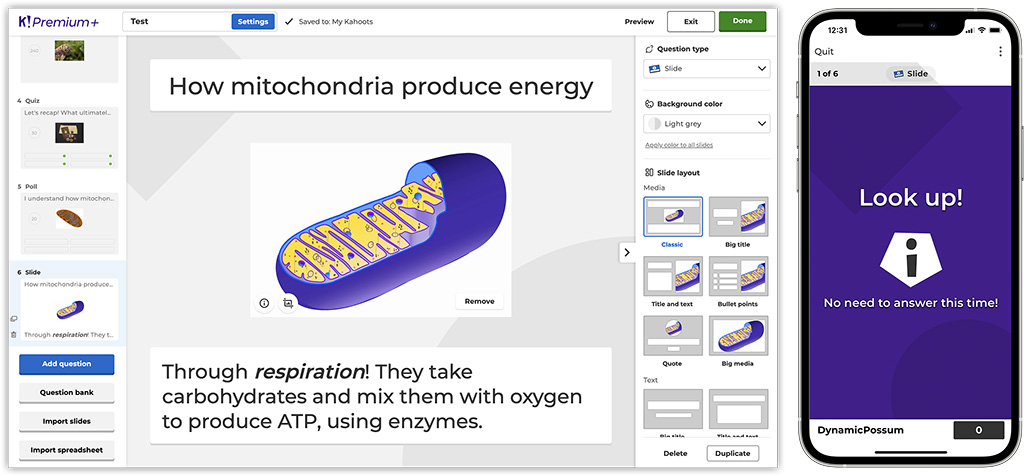This screenshot has height=476, width=1024.
Task: Open the Question type dropdown
Action: point(707,69)
